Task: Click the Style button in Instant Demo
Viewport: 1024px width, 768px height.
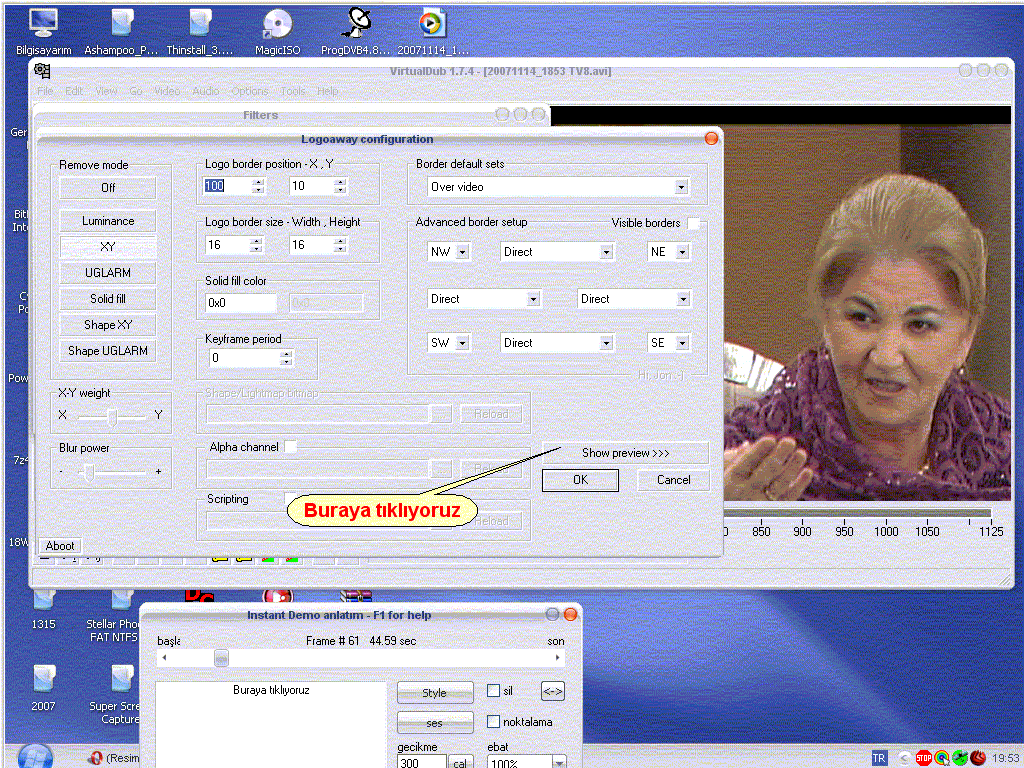Action: click(435, 692)
